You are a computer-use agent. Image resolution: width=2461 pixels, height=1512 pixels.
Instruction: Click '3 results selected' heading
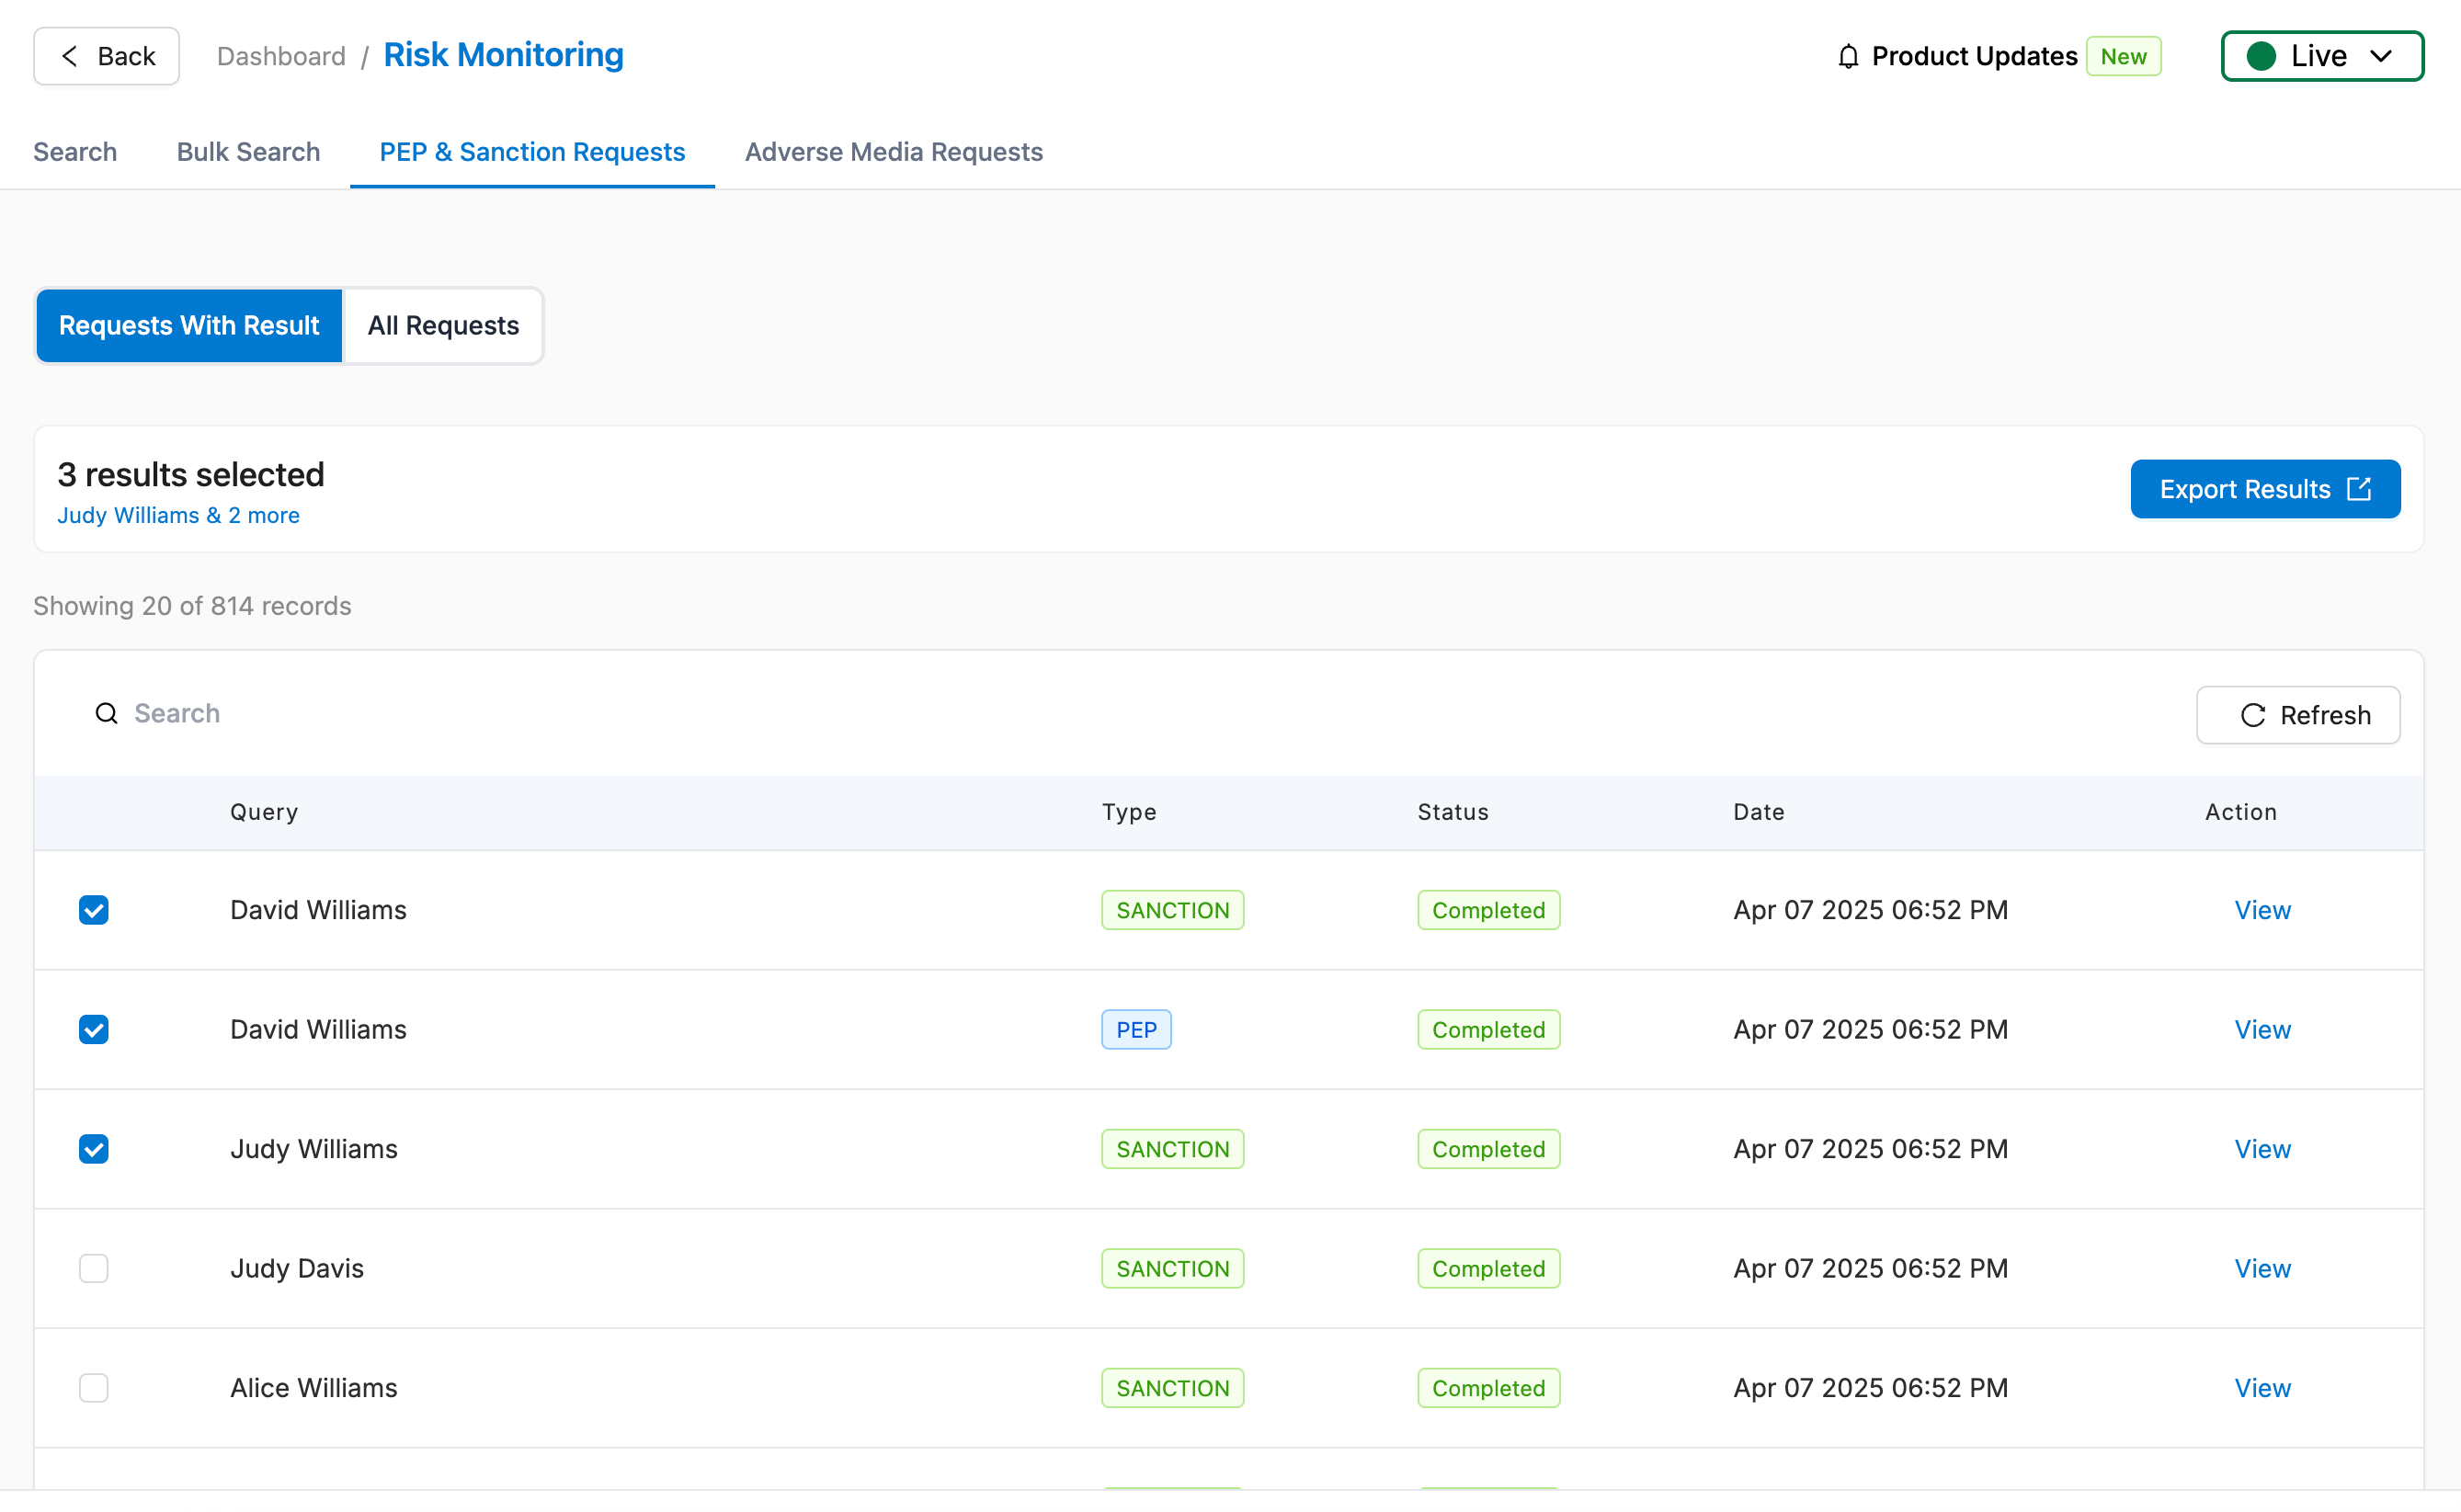191,474
